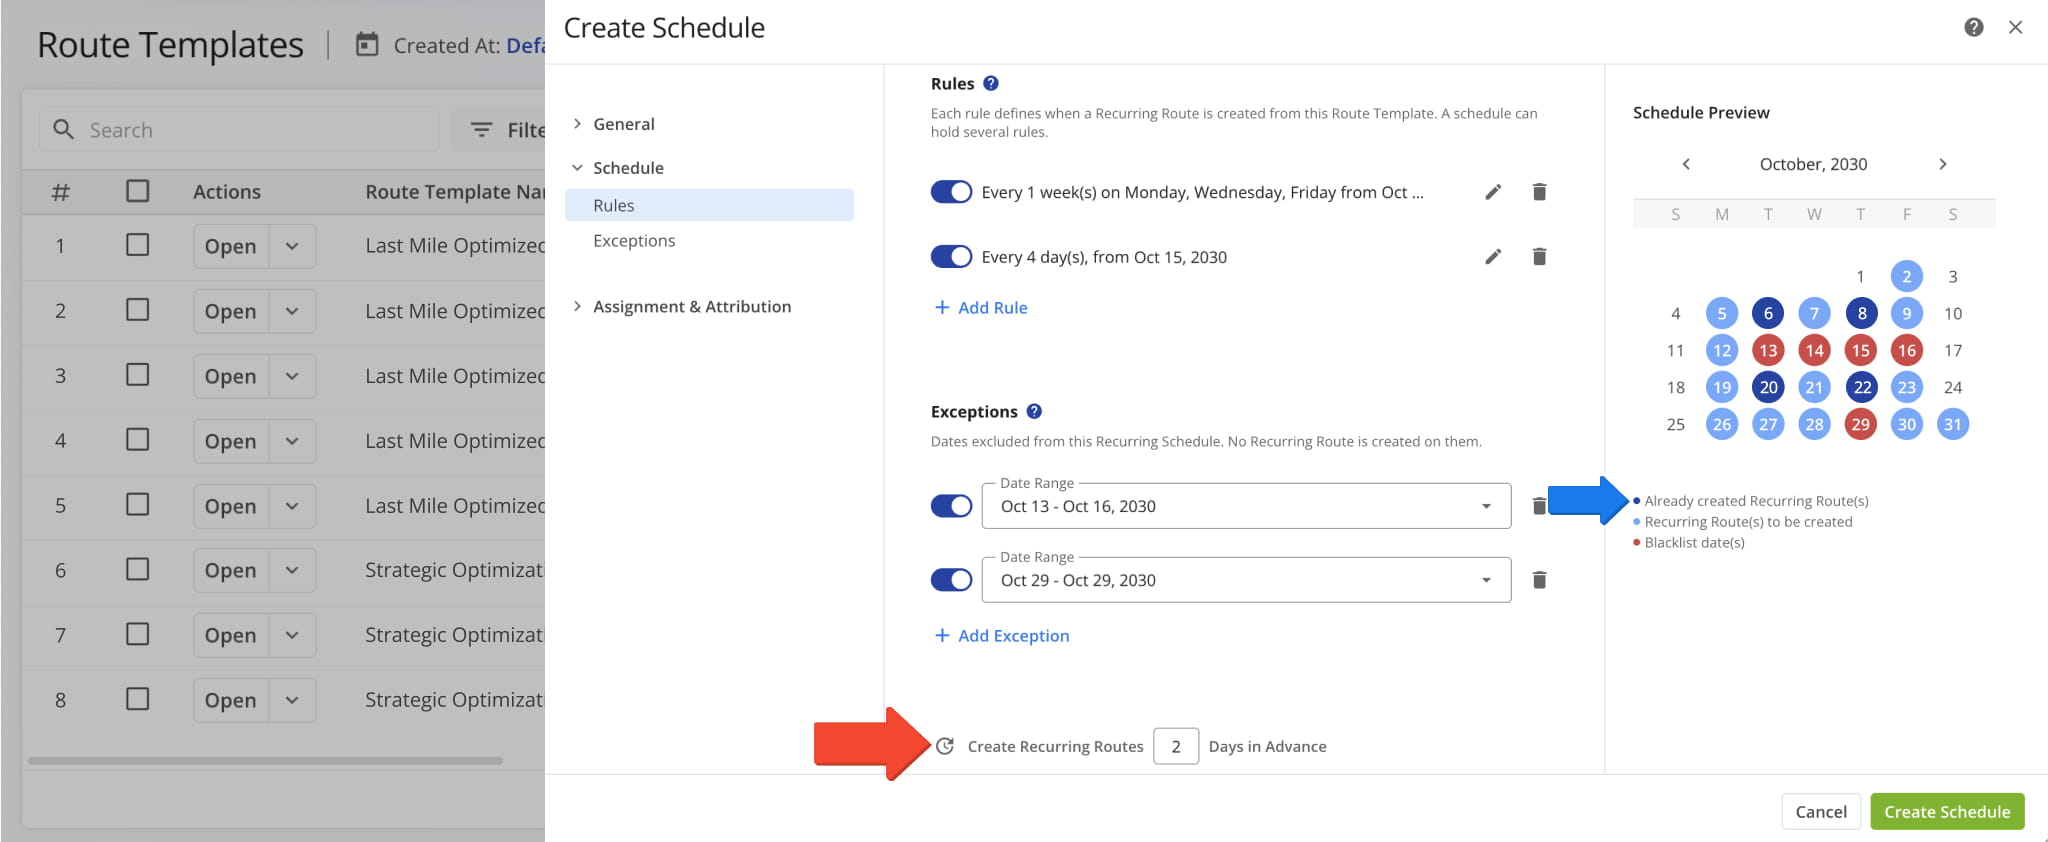
Task: Click the Days in Advance number field
Action: click(x=1176, y=746)
